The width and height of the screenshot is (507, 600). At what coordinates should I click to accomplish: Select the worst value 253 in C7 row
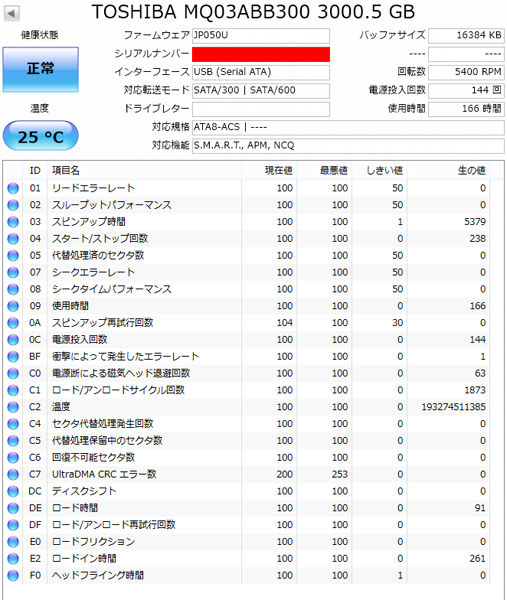point(339,474)
